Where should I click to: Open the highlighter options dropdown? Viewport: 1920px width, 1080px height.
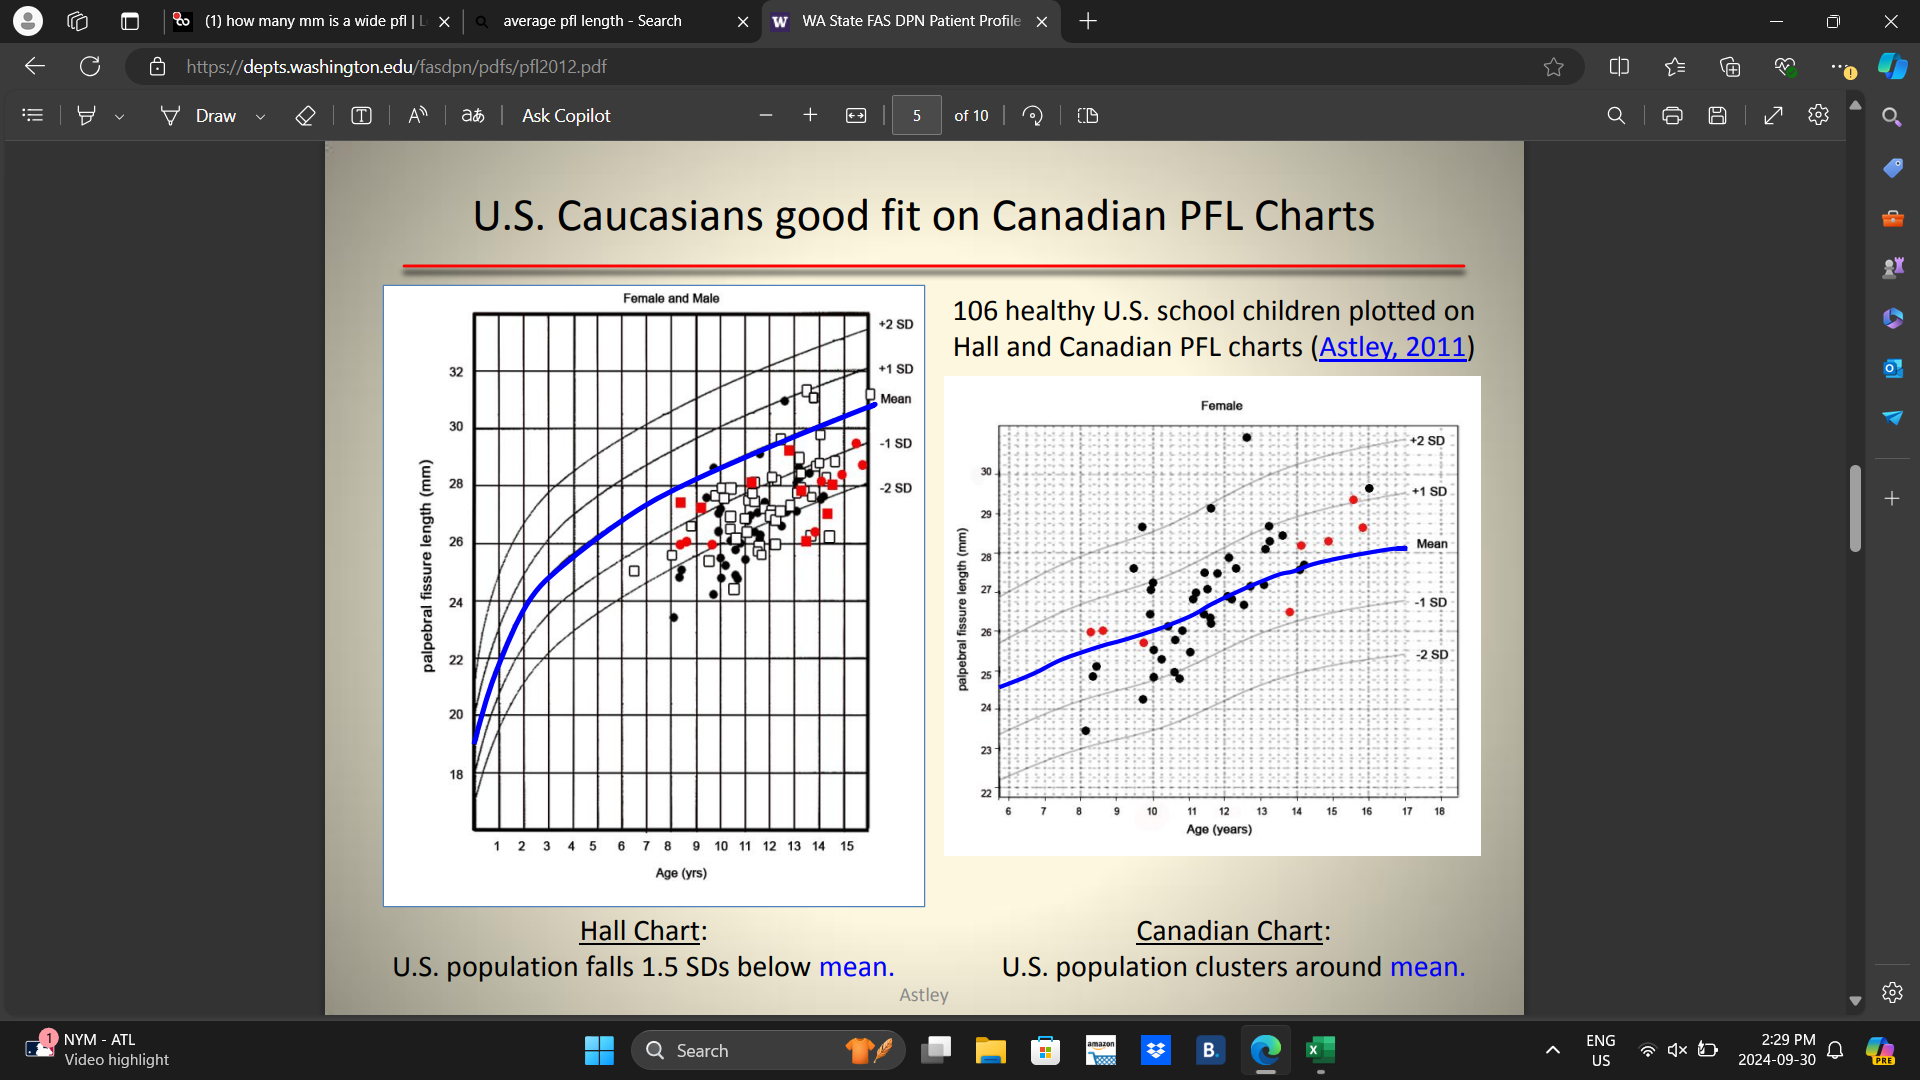[120, 115]
